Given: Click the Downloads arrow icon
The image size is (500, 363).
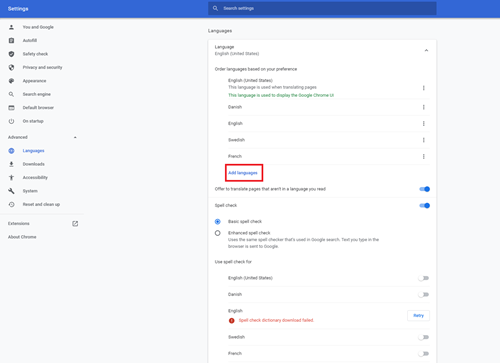Looking at the screenshot, I should 11,164.
